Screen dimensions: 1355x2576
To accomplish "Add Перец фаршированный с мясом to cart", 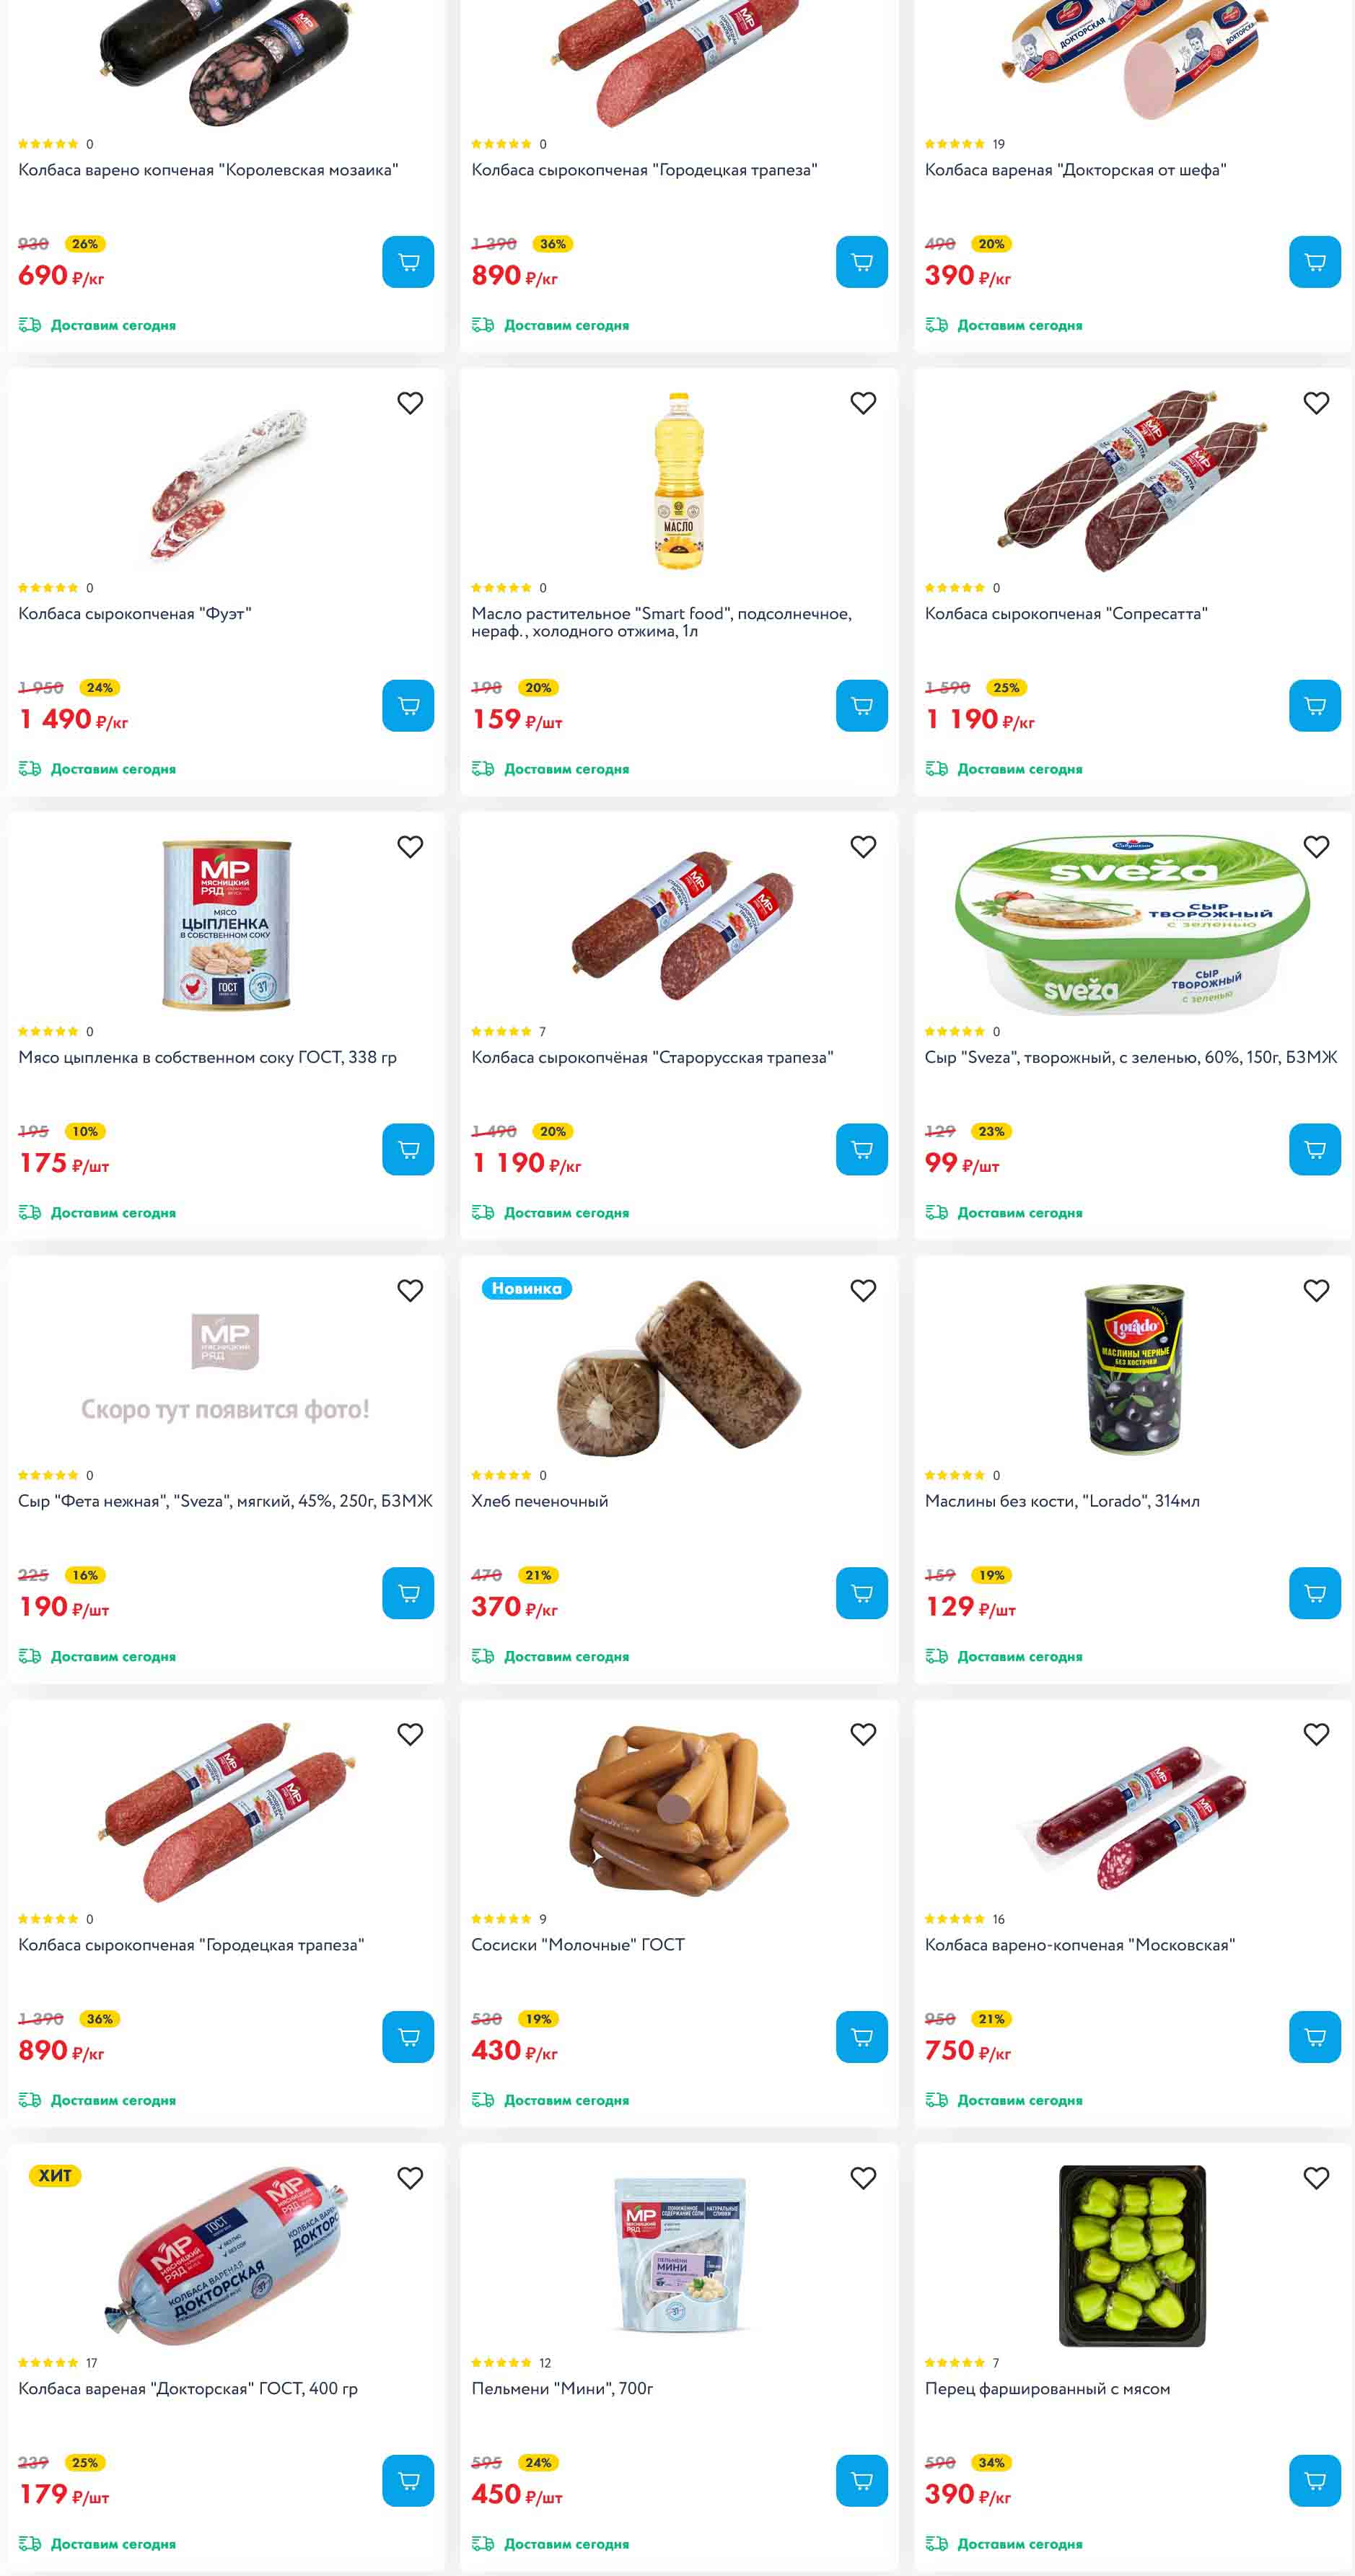I will point(1315,2481).
